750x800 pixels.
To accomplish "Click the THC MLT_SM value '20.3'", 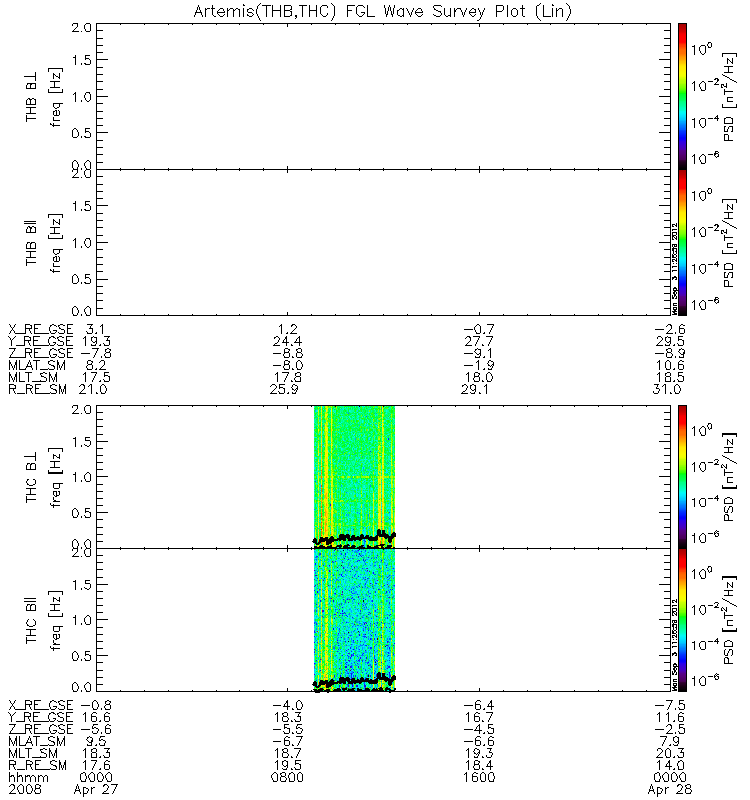I will [x=670, y=753].
